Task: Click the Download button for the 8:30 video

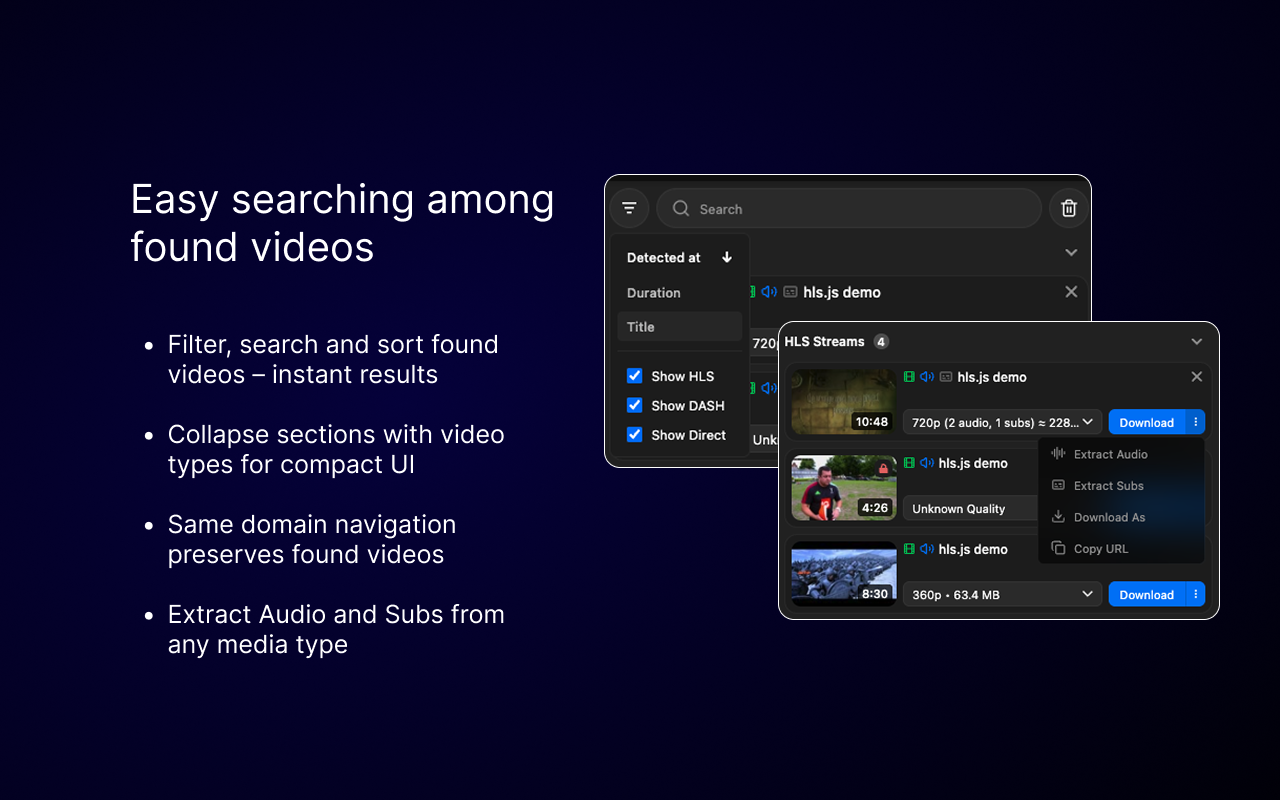Action: click(x=1147, y=594)
